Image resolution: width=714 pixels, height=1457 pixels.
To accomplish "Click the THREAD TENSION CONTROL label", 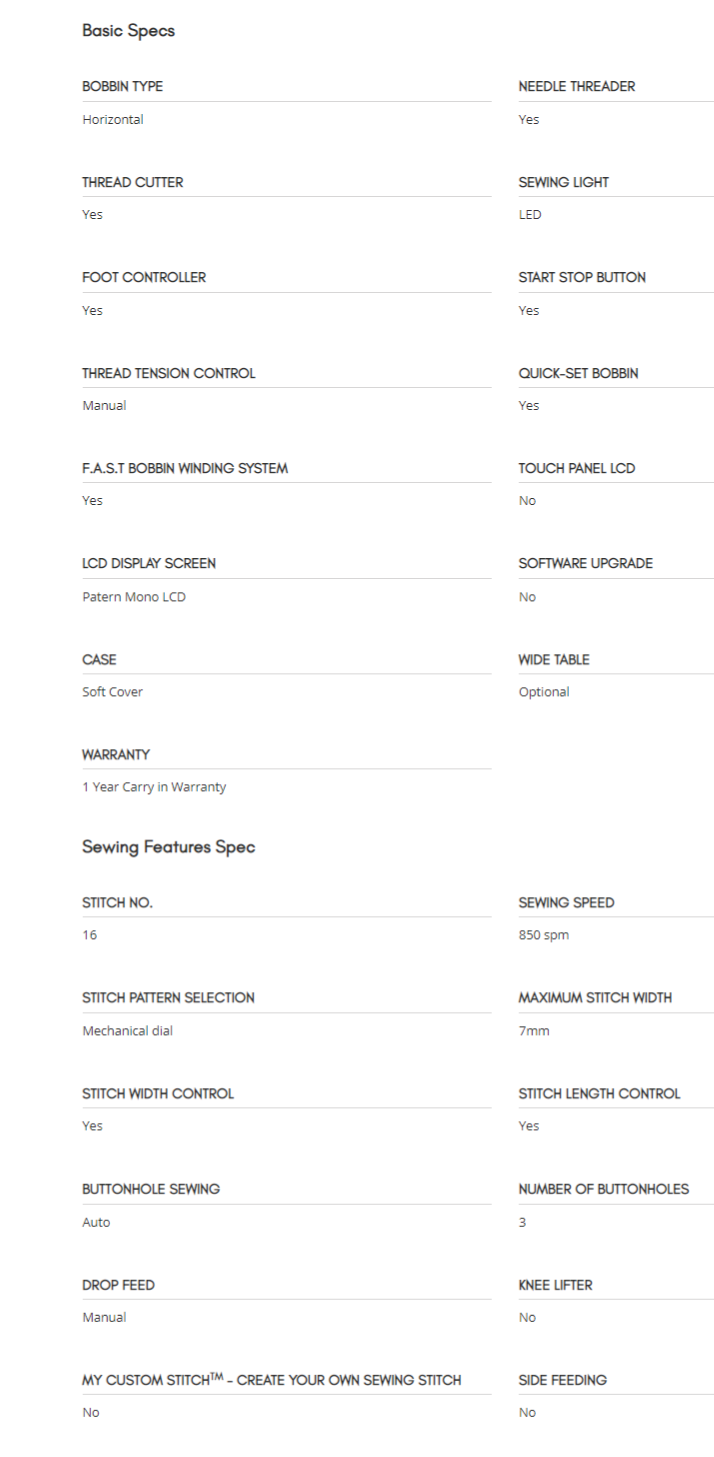I will pyautogui.click(x=168, y=374).
